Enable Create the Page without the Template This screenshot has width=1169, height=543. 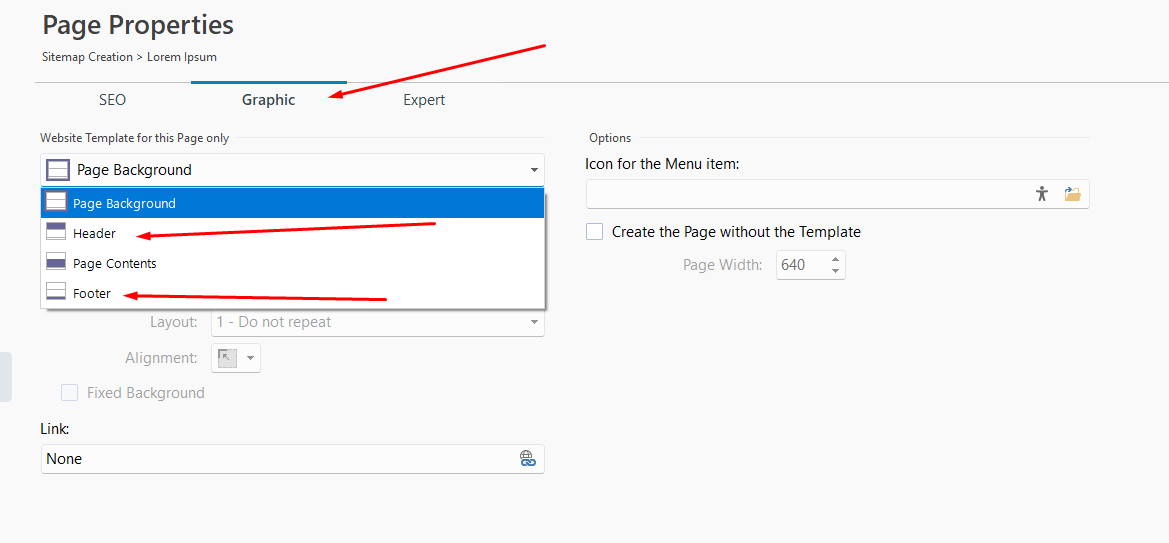(x=595, y=232)
